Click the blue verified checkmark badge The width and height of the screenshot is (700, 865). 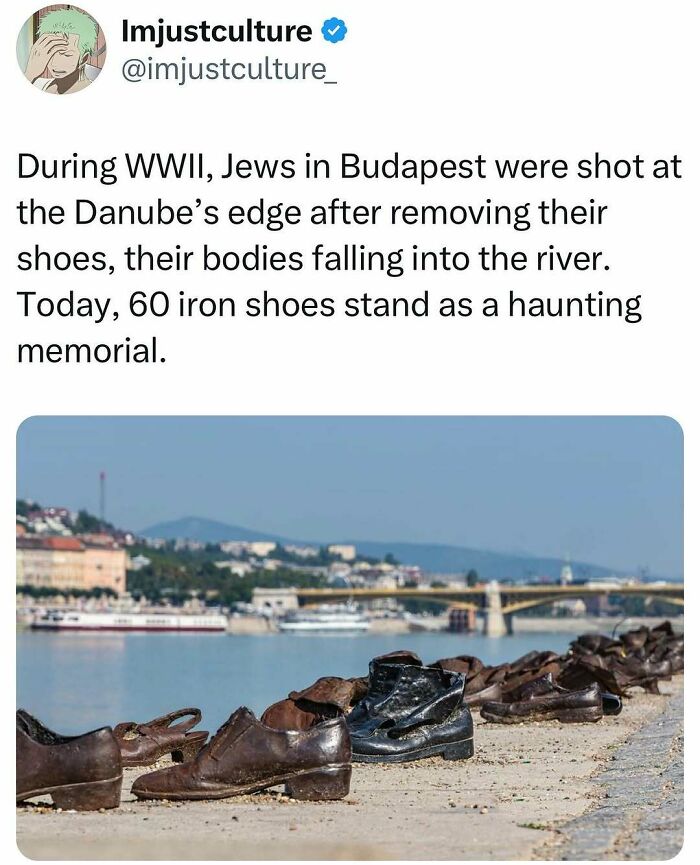pyautogui.click(x=333, y=31)
